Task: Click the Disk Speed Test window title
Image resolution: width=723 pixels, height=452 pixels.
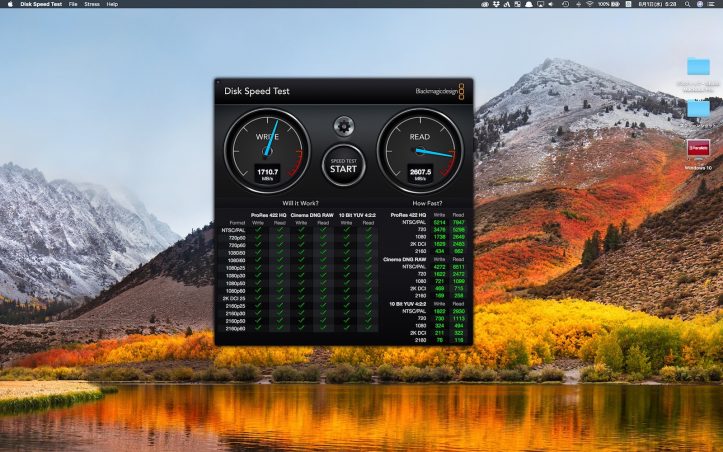Action: [x=257, y=91]
